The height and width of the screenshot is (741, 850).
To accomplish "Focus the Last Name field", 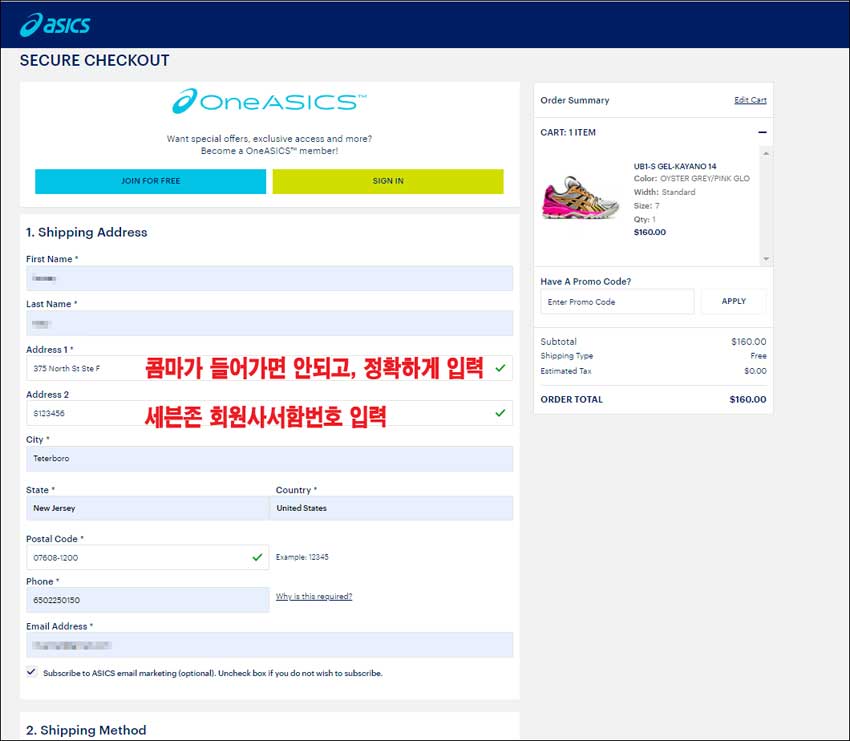I will 269,324.
